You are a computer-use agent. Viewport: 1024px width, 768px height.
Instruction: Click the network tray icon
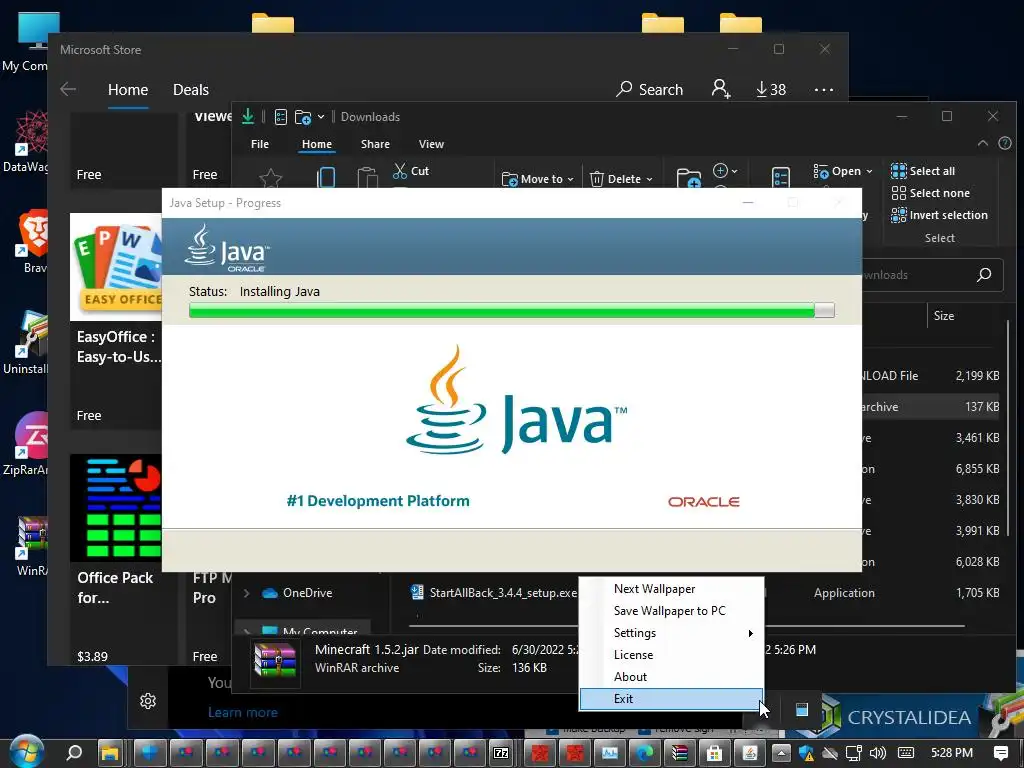[x=854, y=753]
